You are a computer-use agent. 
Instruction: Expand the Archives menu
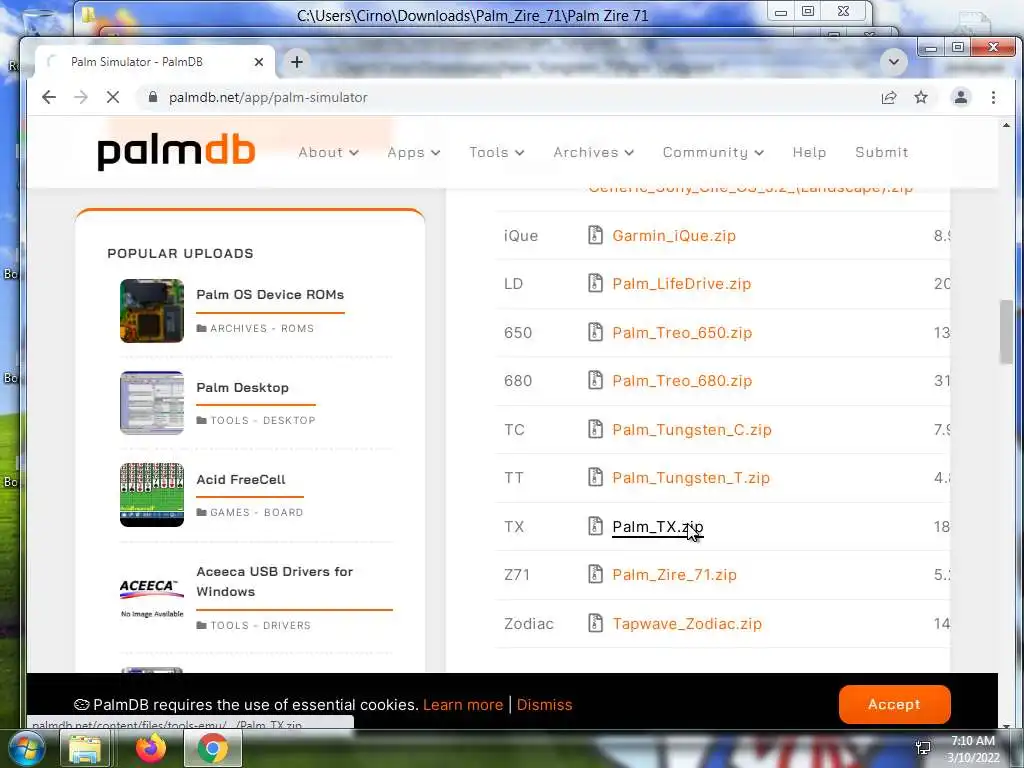(x=594, y=153)
